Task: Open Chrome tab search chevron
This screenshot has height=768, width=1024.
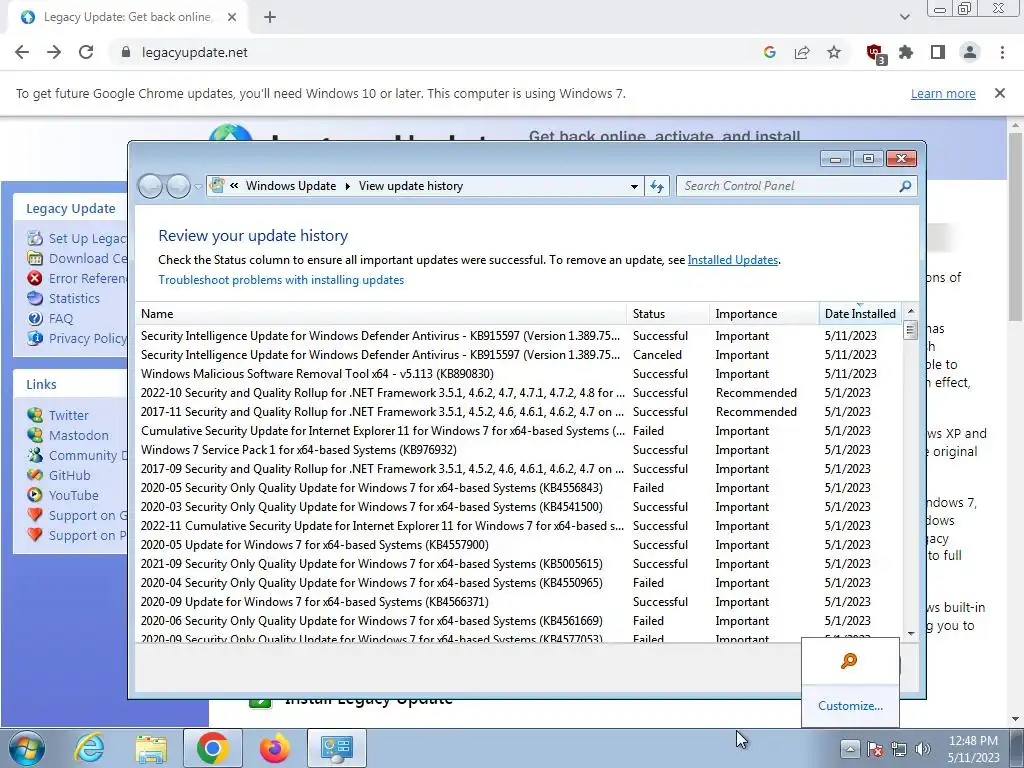Action: [905, 18]
